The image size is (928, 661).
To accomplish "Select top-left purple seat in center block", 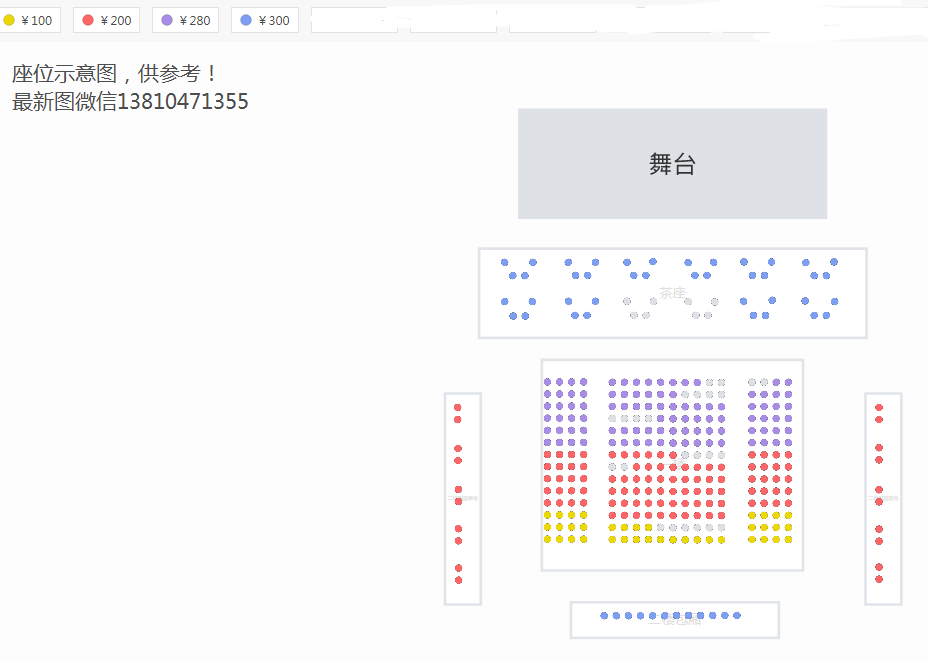I will click(612, 382).
